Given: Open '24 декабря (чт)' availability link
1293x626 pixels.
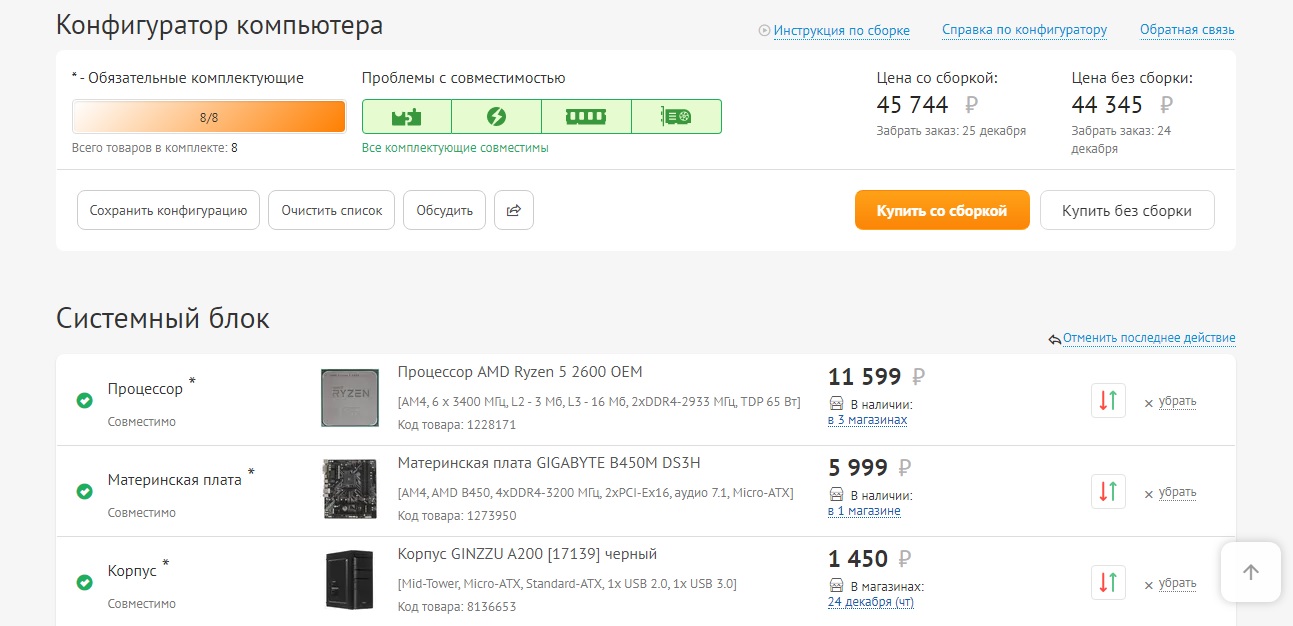Looking at the screenshot, I should [871, 602].
